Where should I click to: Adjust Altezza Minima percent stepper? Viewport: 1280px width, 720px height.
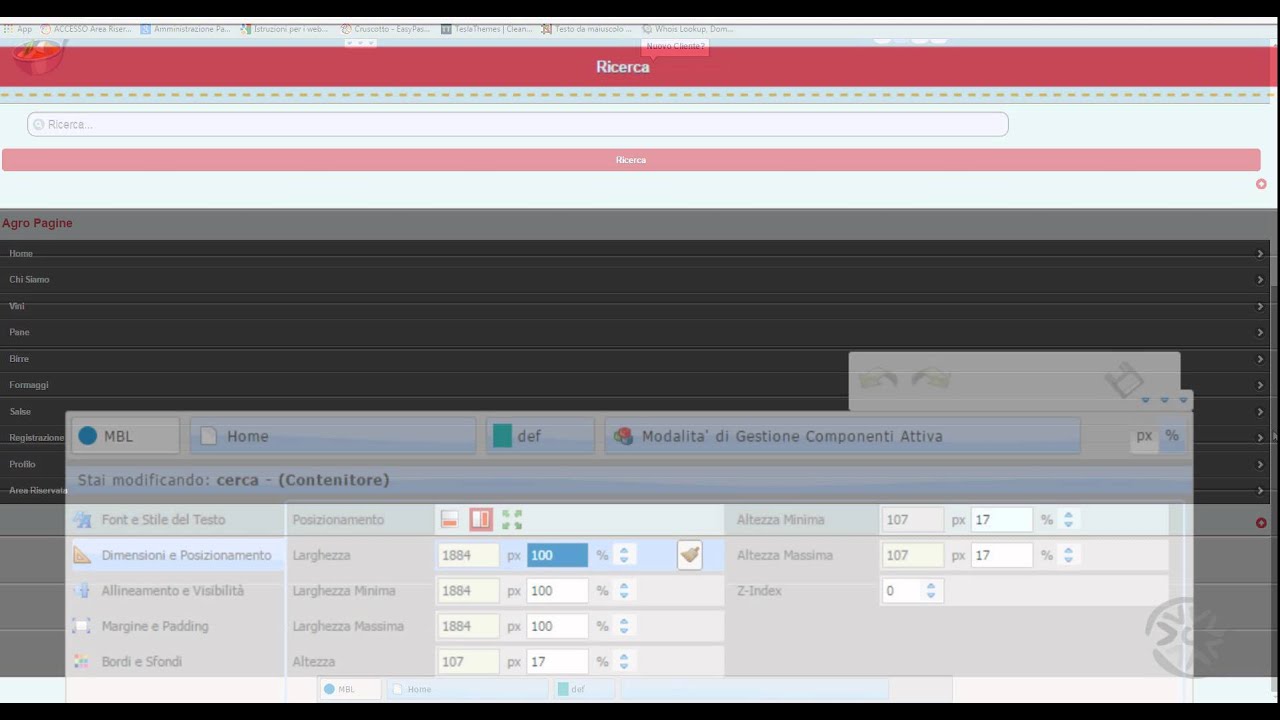(x=1068, y=520)
